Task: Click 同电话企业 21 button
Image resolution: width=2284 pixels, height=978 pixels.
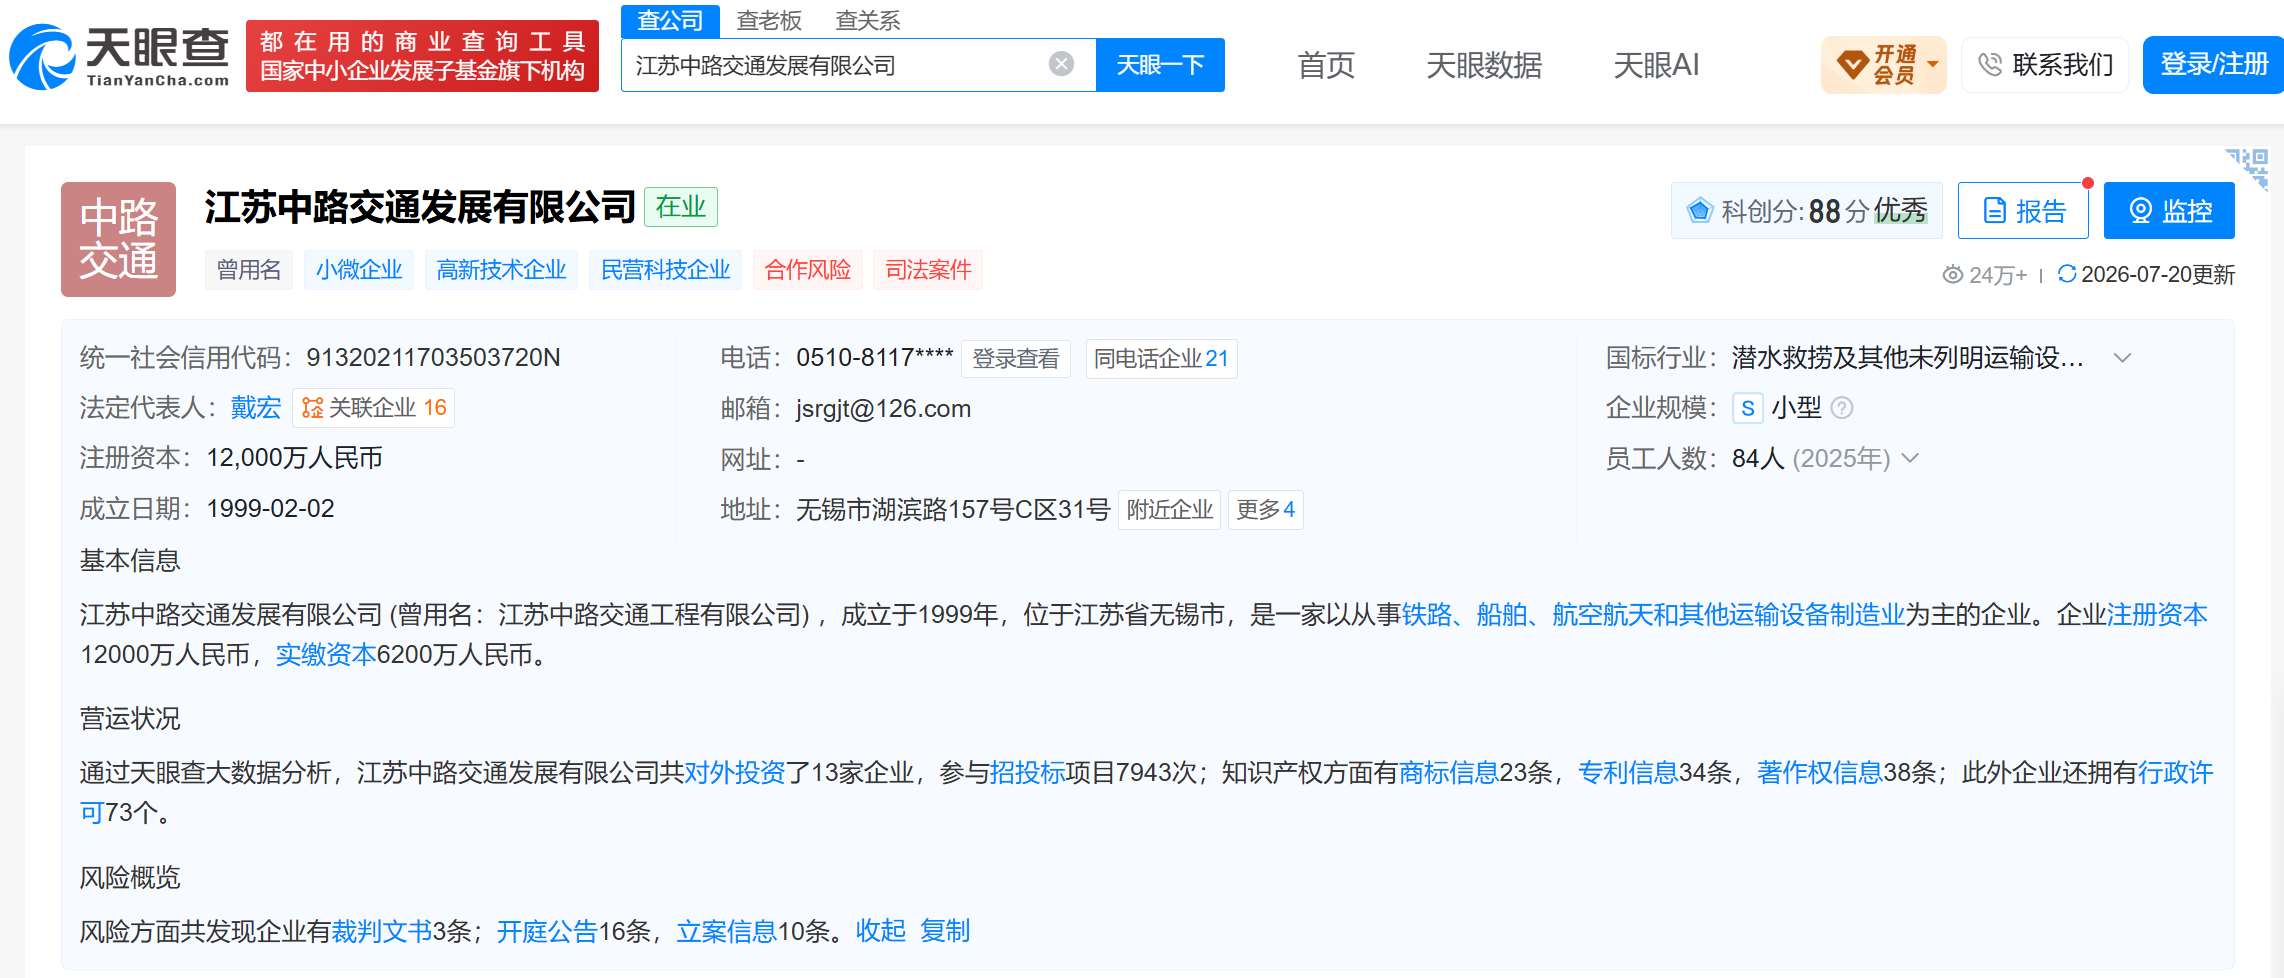Action: [1161, 359]
